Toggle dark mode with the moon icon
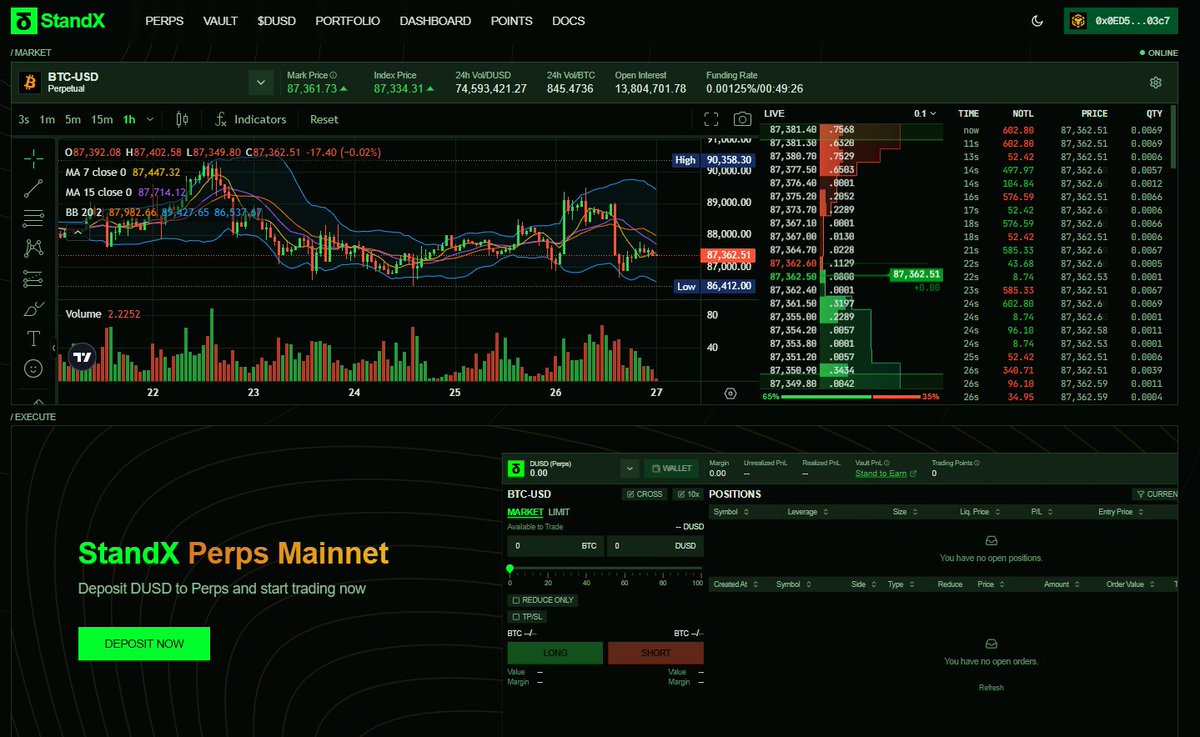The image size is (1200, 737). point(1037,20)
